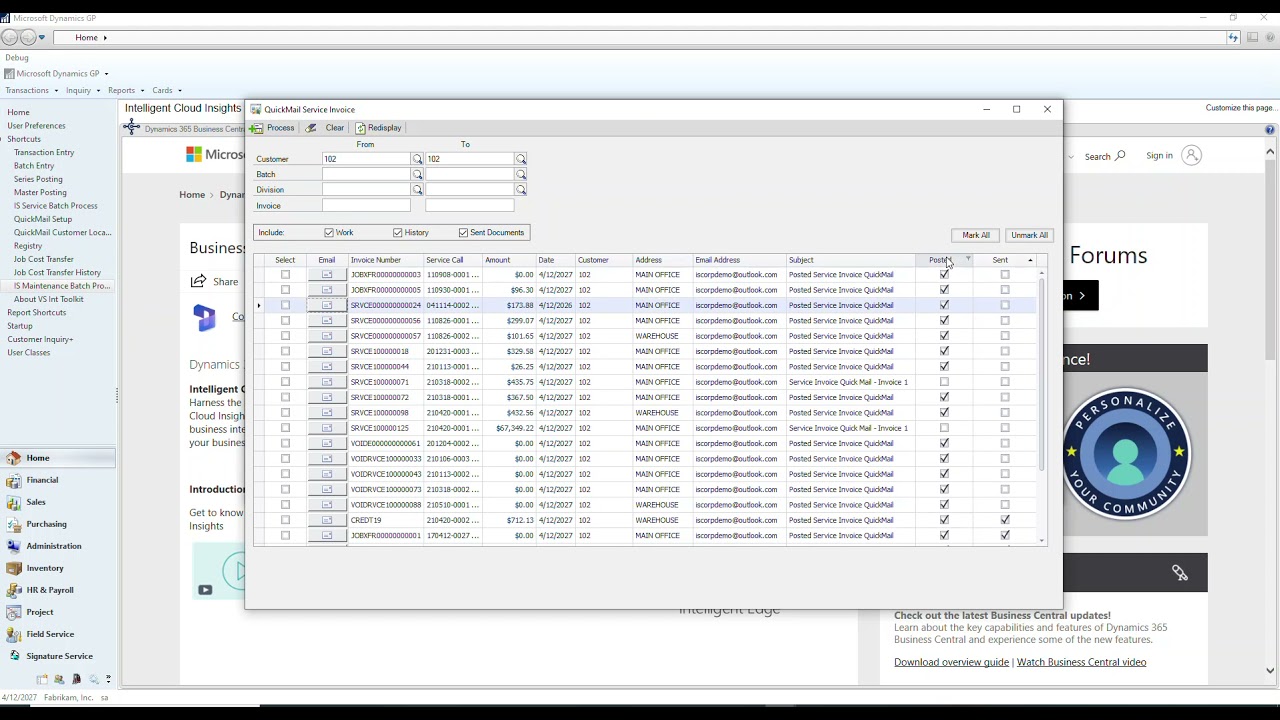Expand navigation pane configure buttons chevron
The width and height of the screenshot is (1280, 720).
coord(108,679)
